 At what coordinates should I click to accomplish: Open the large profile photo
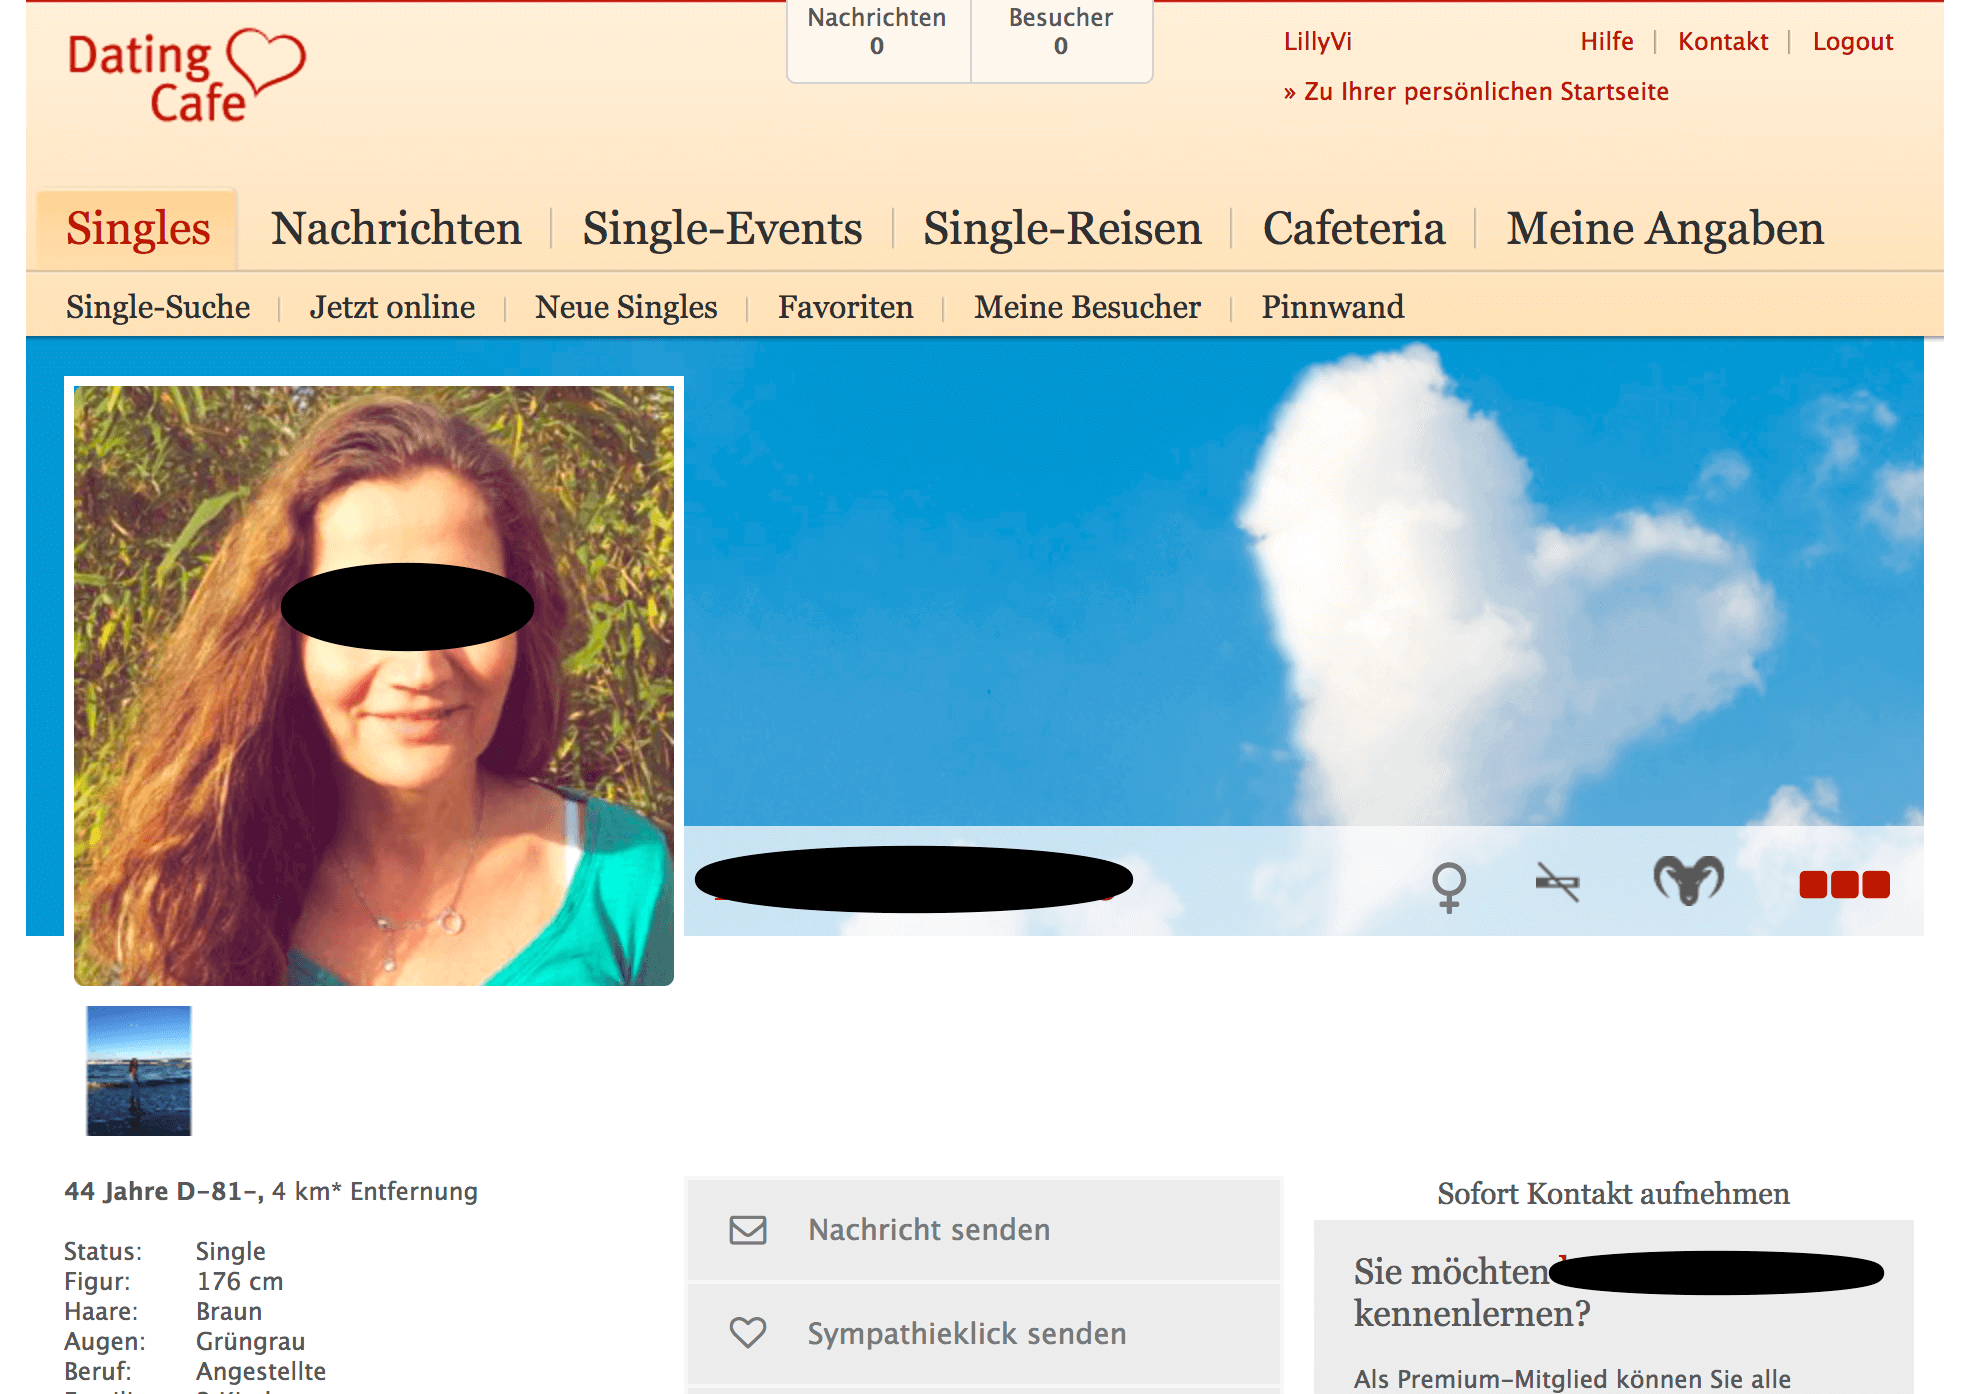coord(374,686)
